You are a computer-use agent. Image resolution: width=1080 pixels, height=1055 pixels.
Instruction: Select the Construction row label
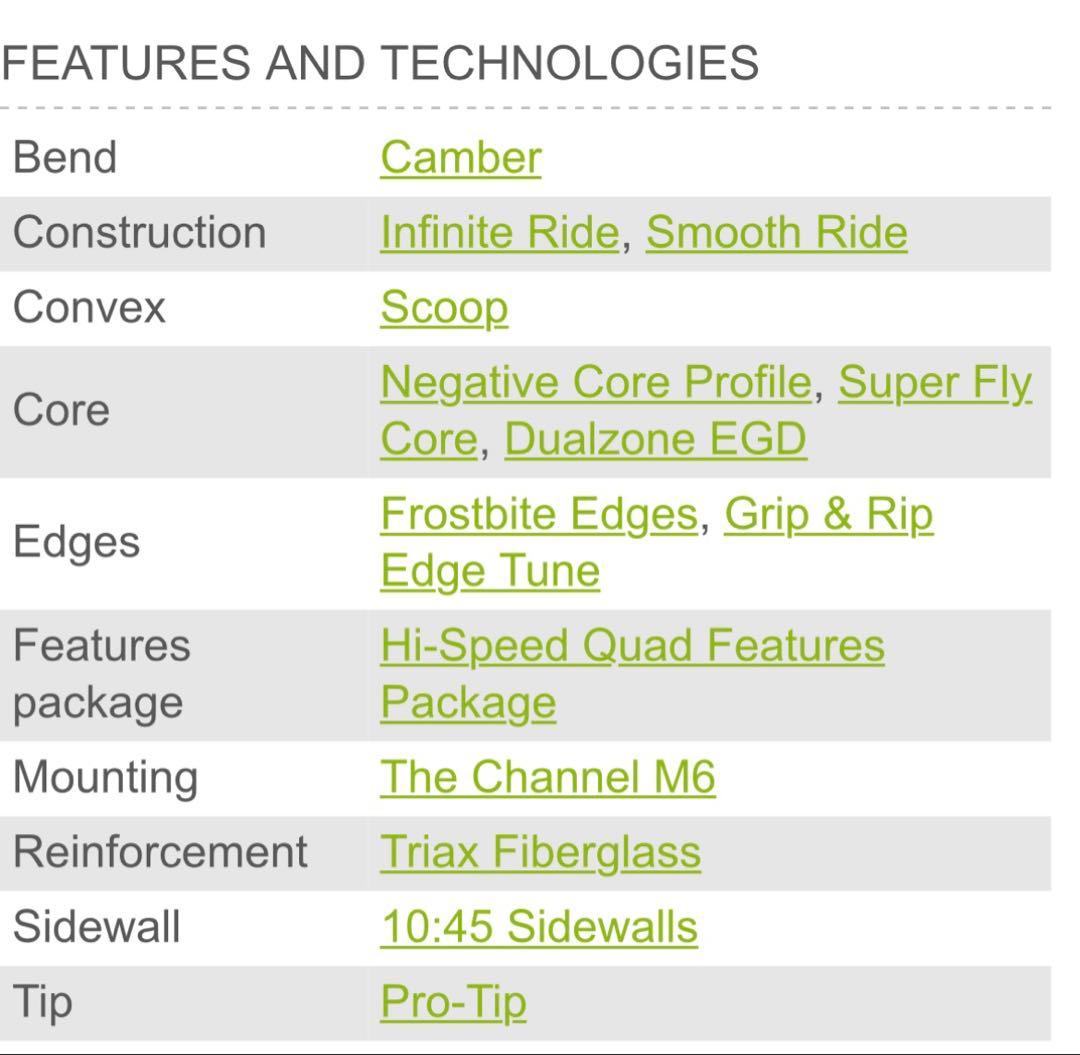click(x=139, y=233)
